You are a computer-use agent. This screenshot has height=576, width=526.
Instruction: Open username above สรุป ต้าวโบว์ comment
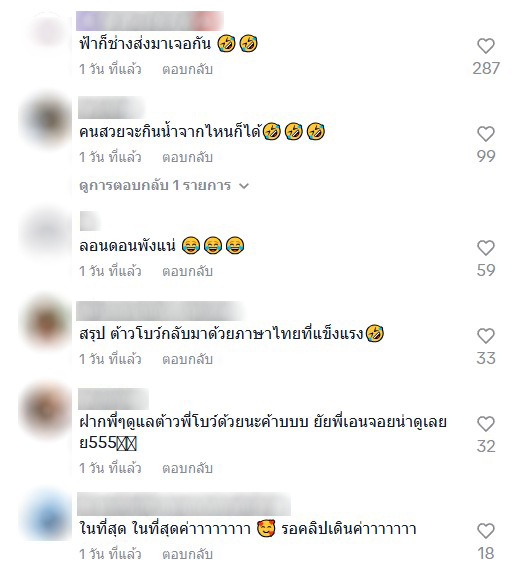tap(161, 311)
